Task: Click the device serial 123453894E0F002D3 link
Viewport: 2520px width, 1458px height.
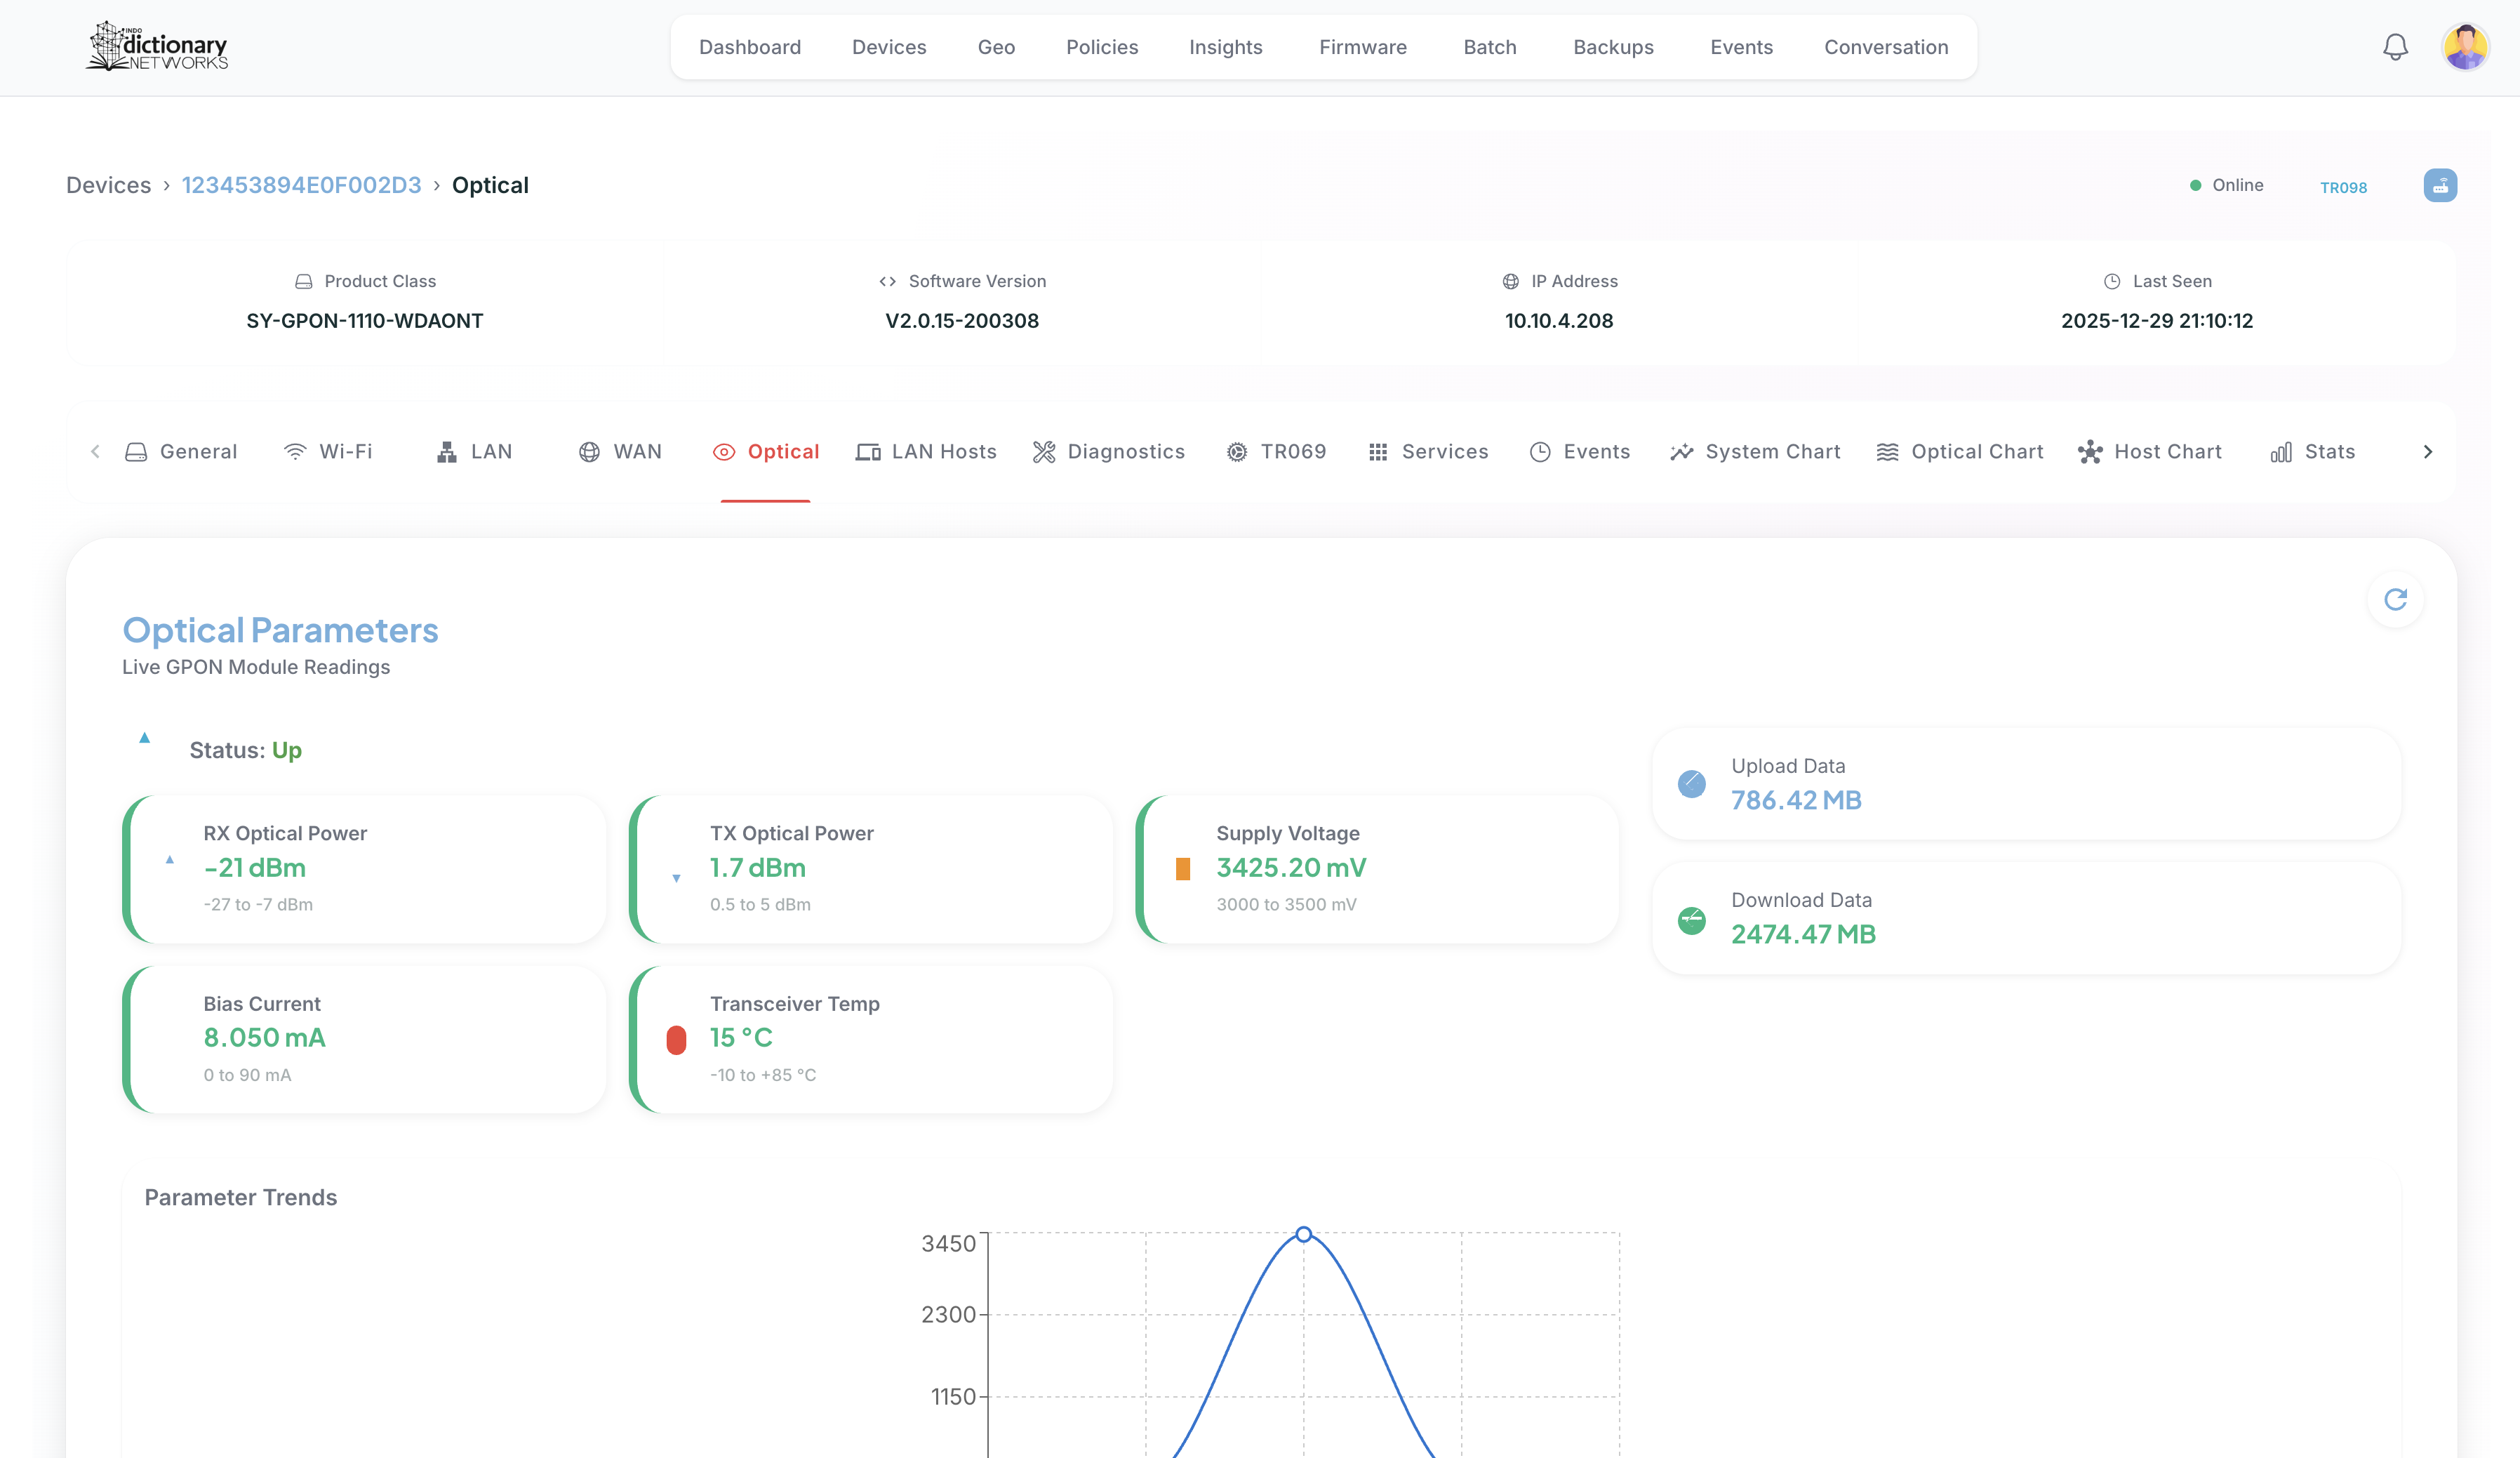Action: click(x=301, y=185)
